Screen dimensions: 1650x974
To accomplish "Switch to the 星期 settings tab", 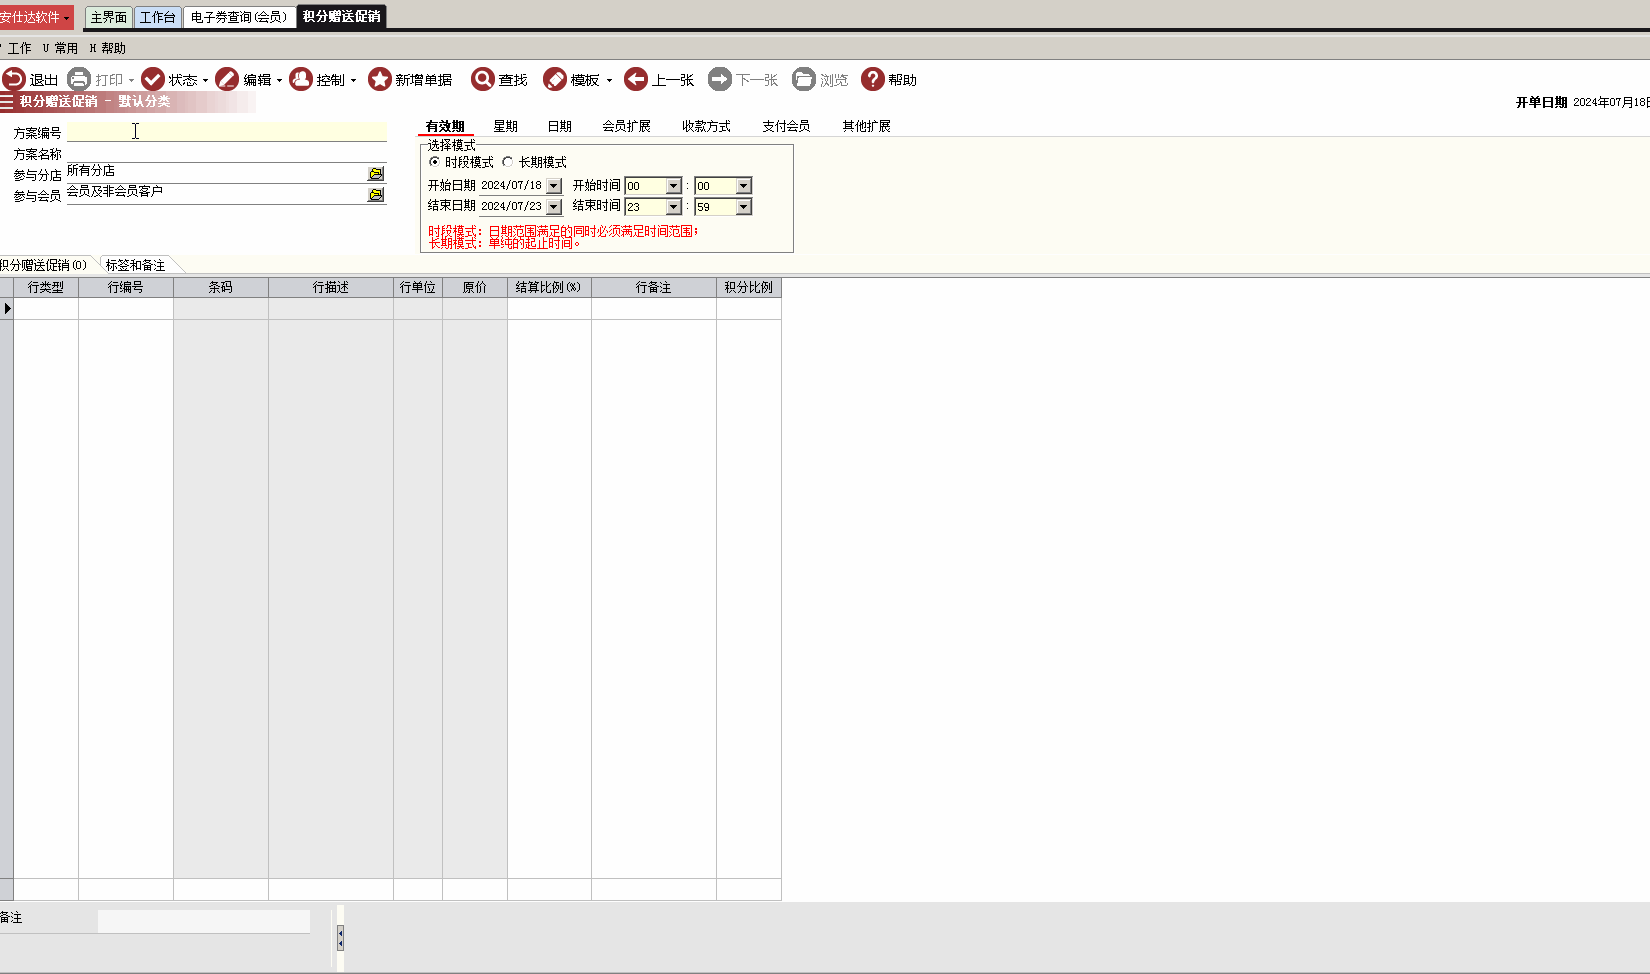I will 506,126.
